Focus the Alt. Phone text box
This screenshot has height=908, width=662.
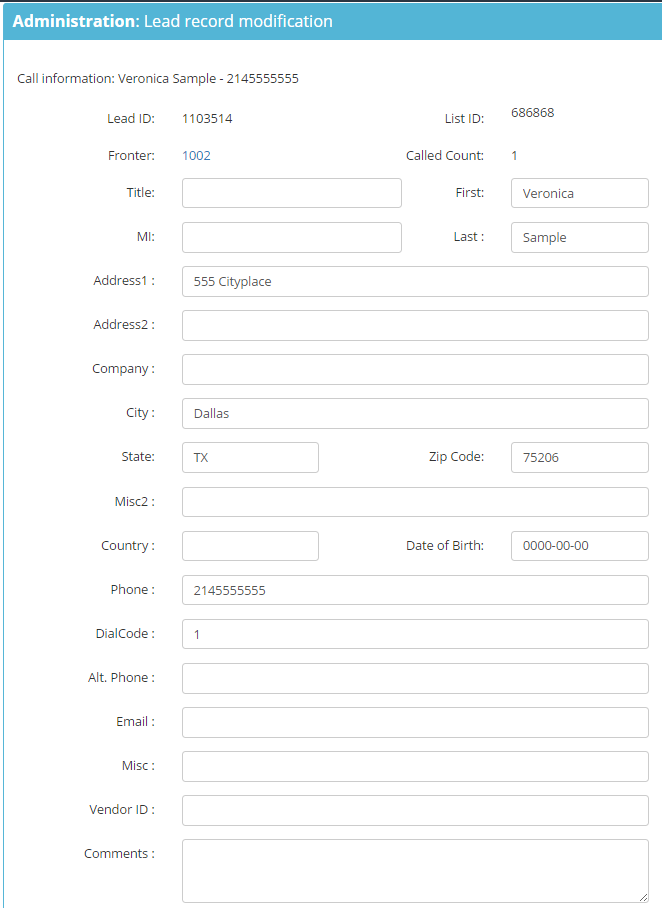click(x=415, y=678)
